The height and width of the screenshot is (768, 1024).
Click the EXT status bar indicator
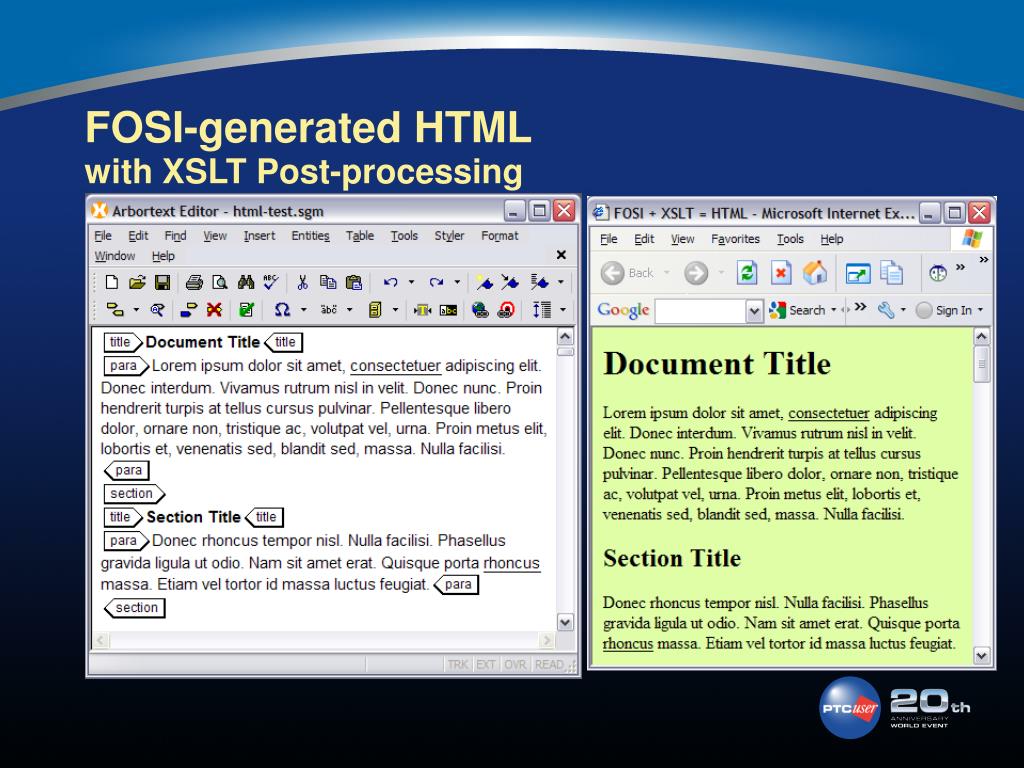tap(485, 664)
